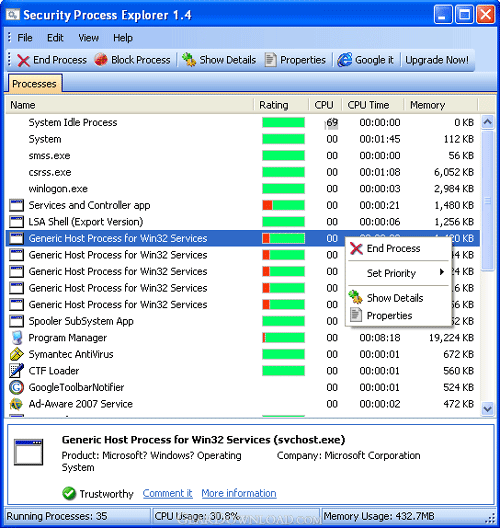Select the Program Manager process icon
The height and width of the screenshot is (528, 500).
[x=16, y=338]
